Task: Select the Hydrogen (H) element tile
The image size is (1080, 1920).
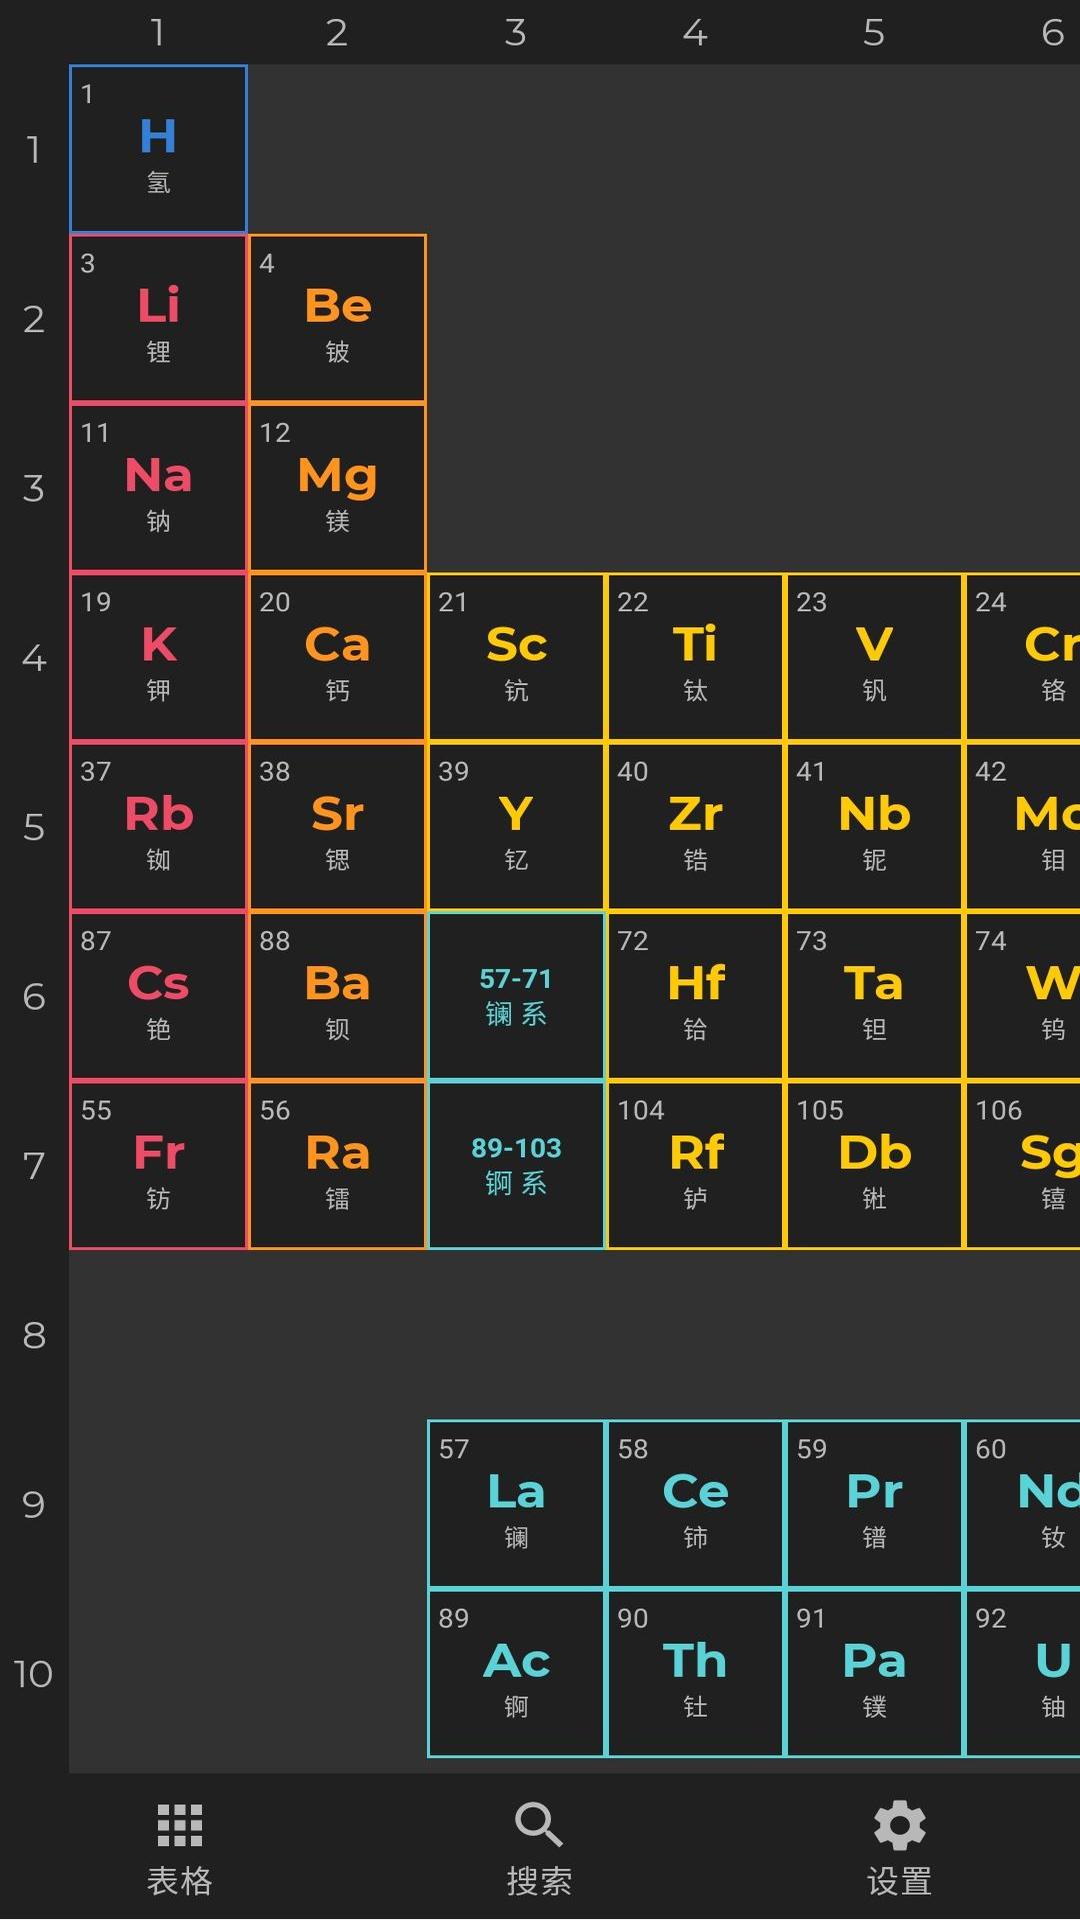Action: coord(158,149)
